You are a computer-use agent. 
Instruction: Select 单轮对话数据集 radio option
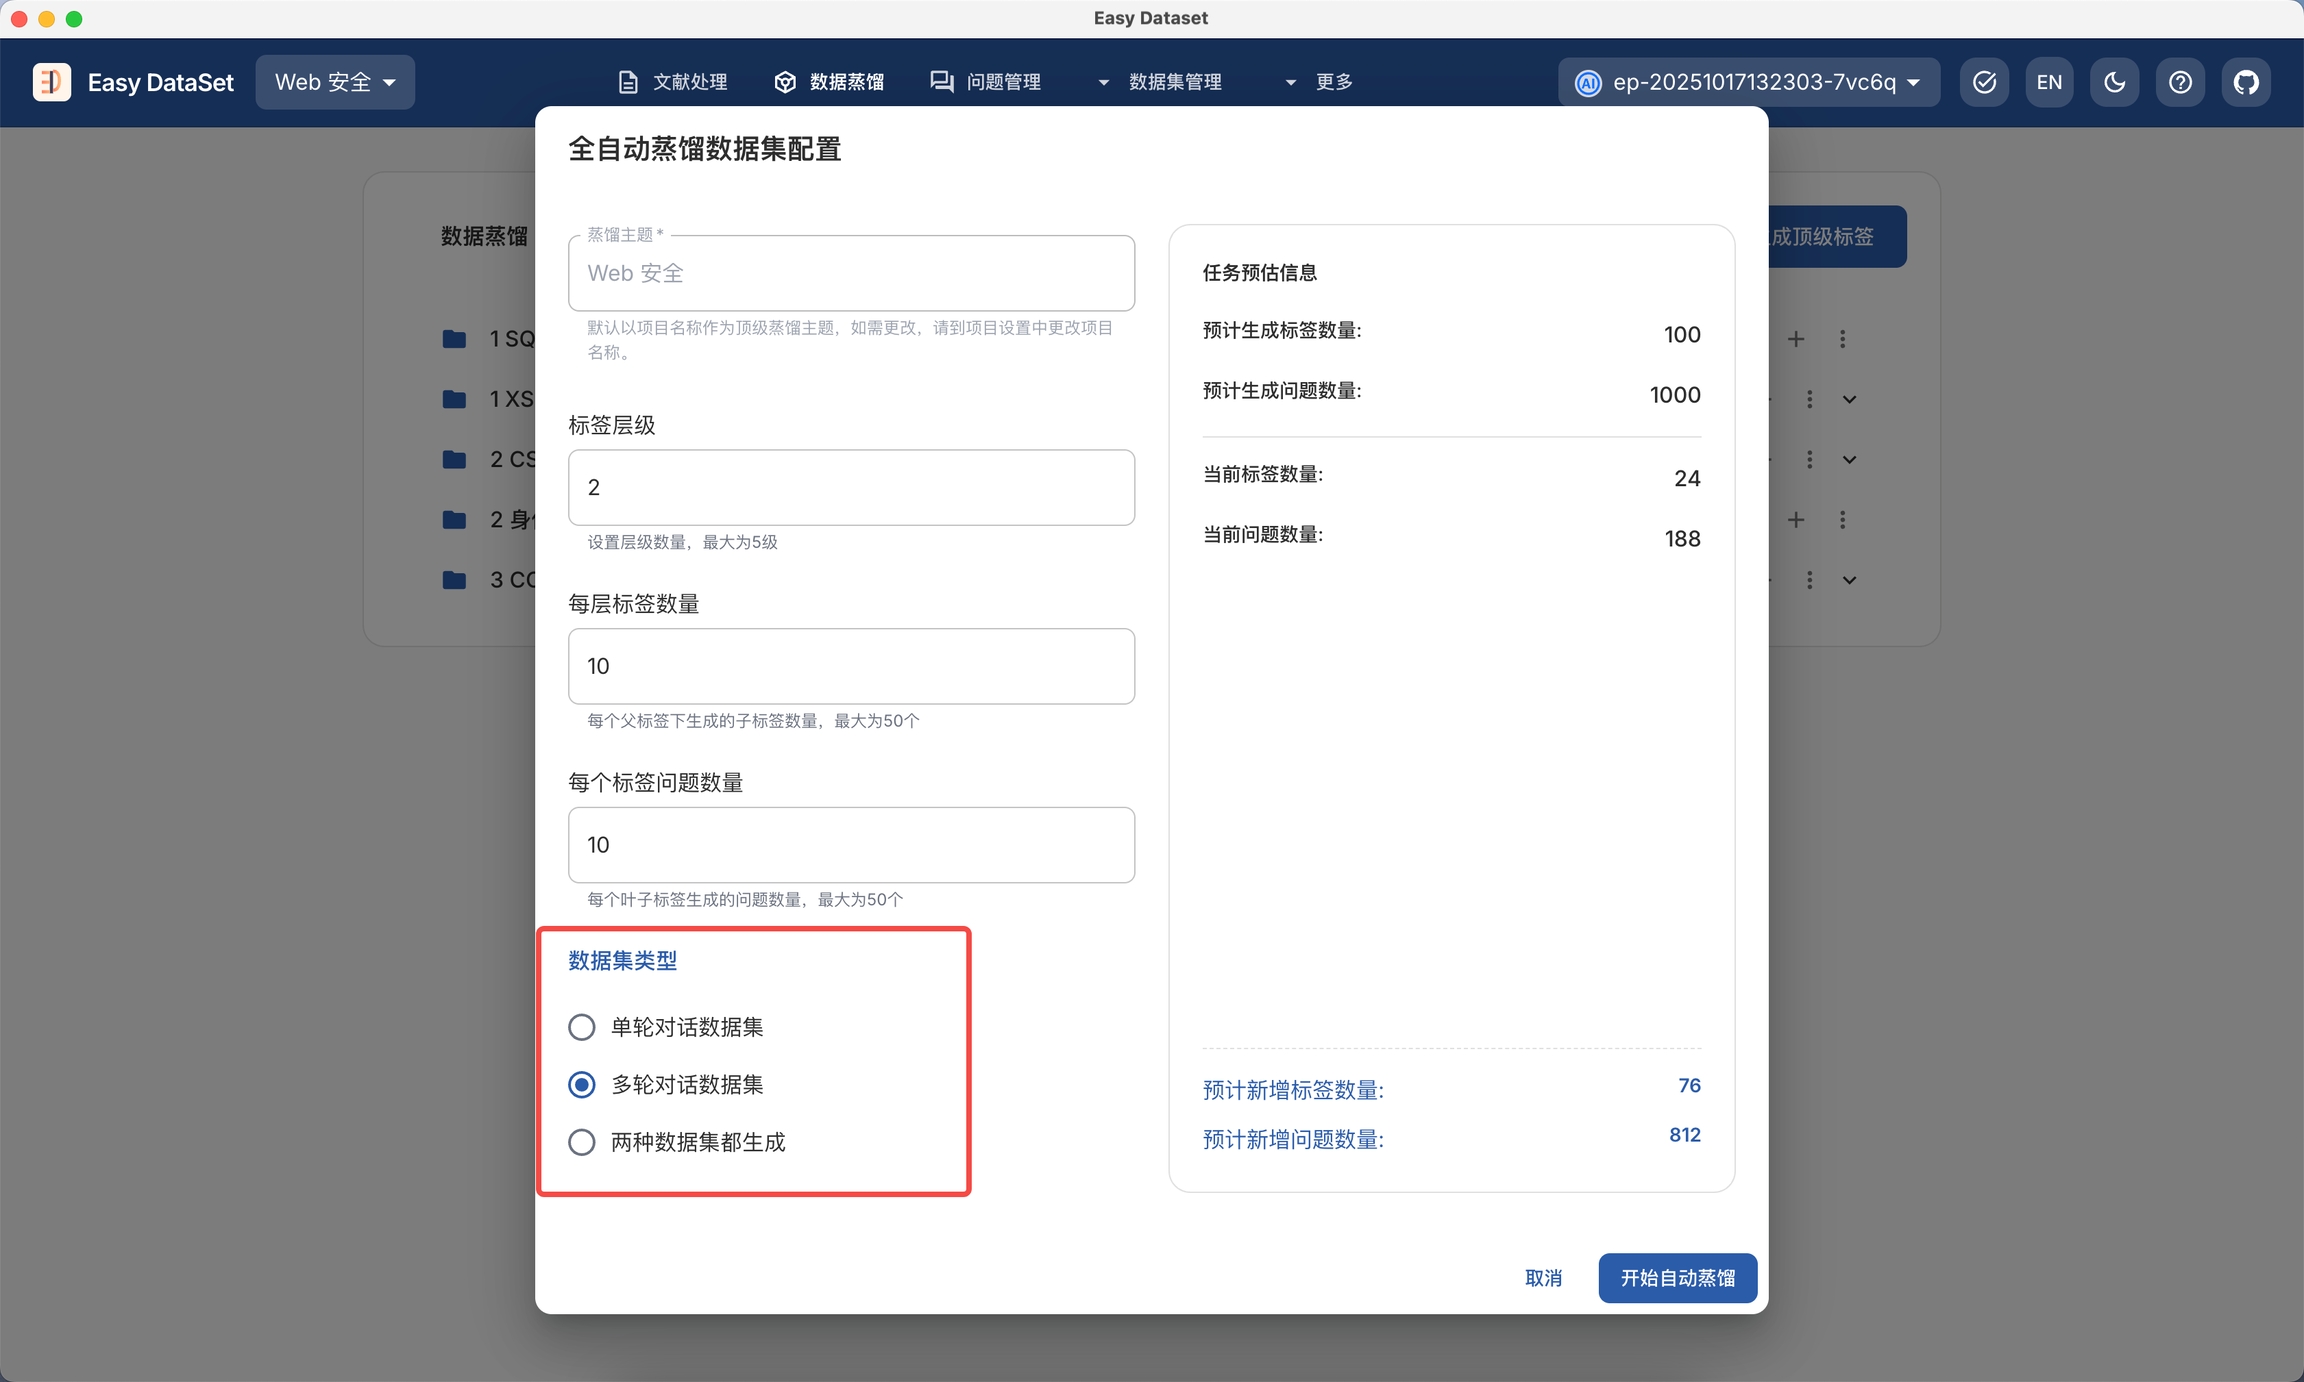[x=582, y=1027]
